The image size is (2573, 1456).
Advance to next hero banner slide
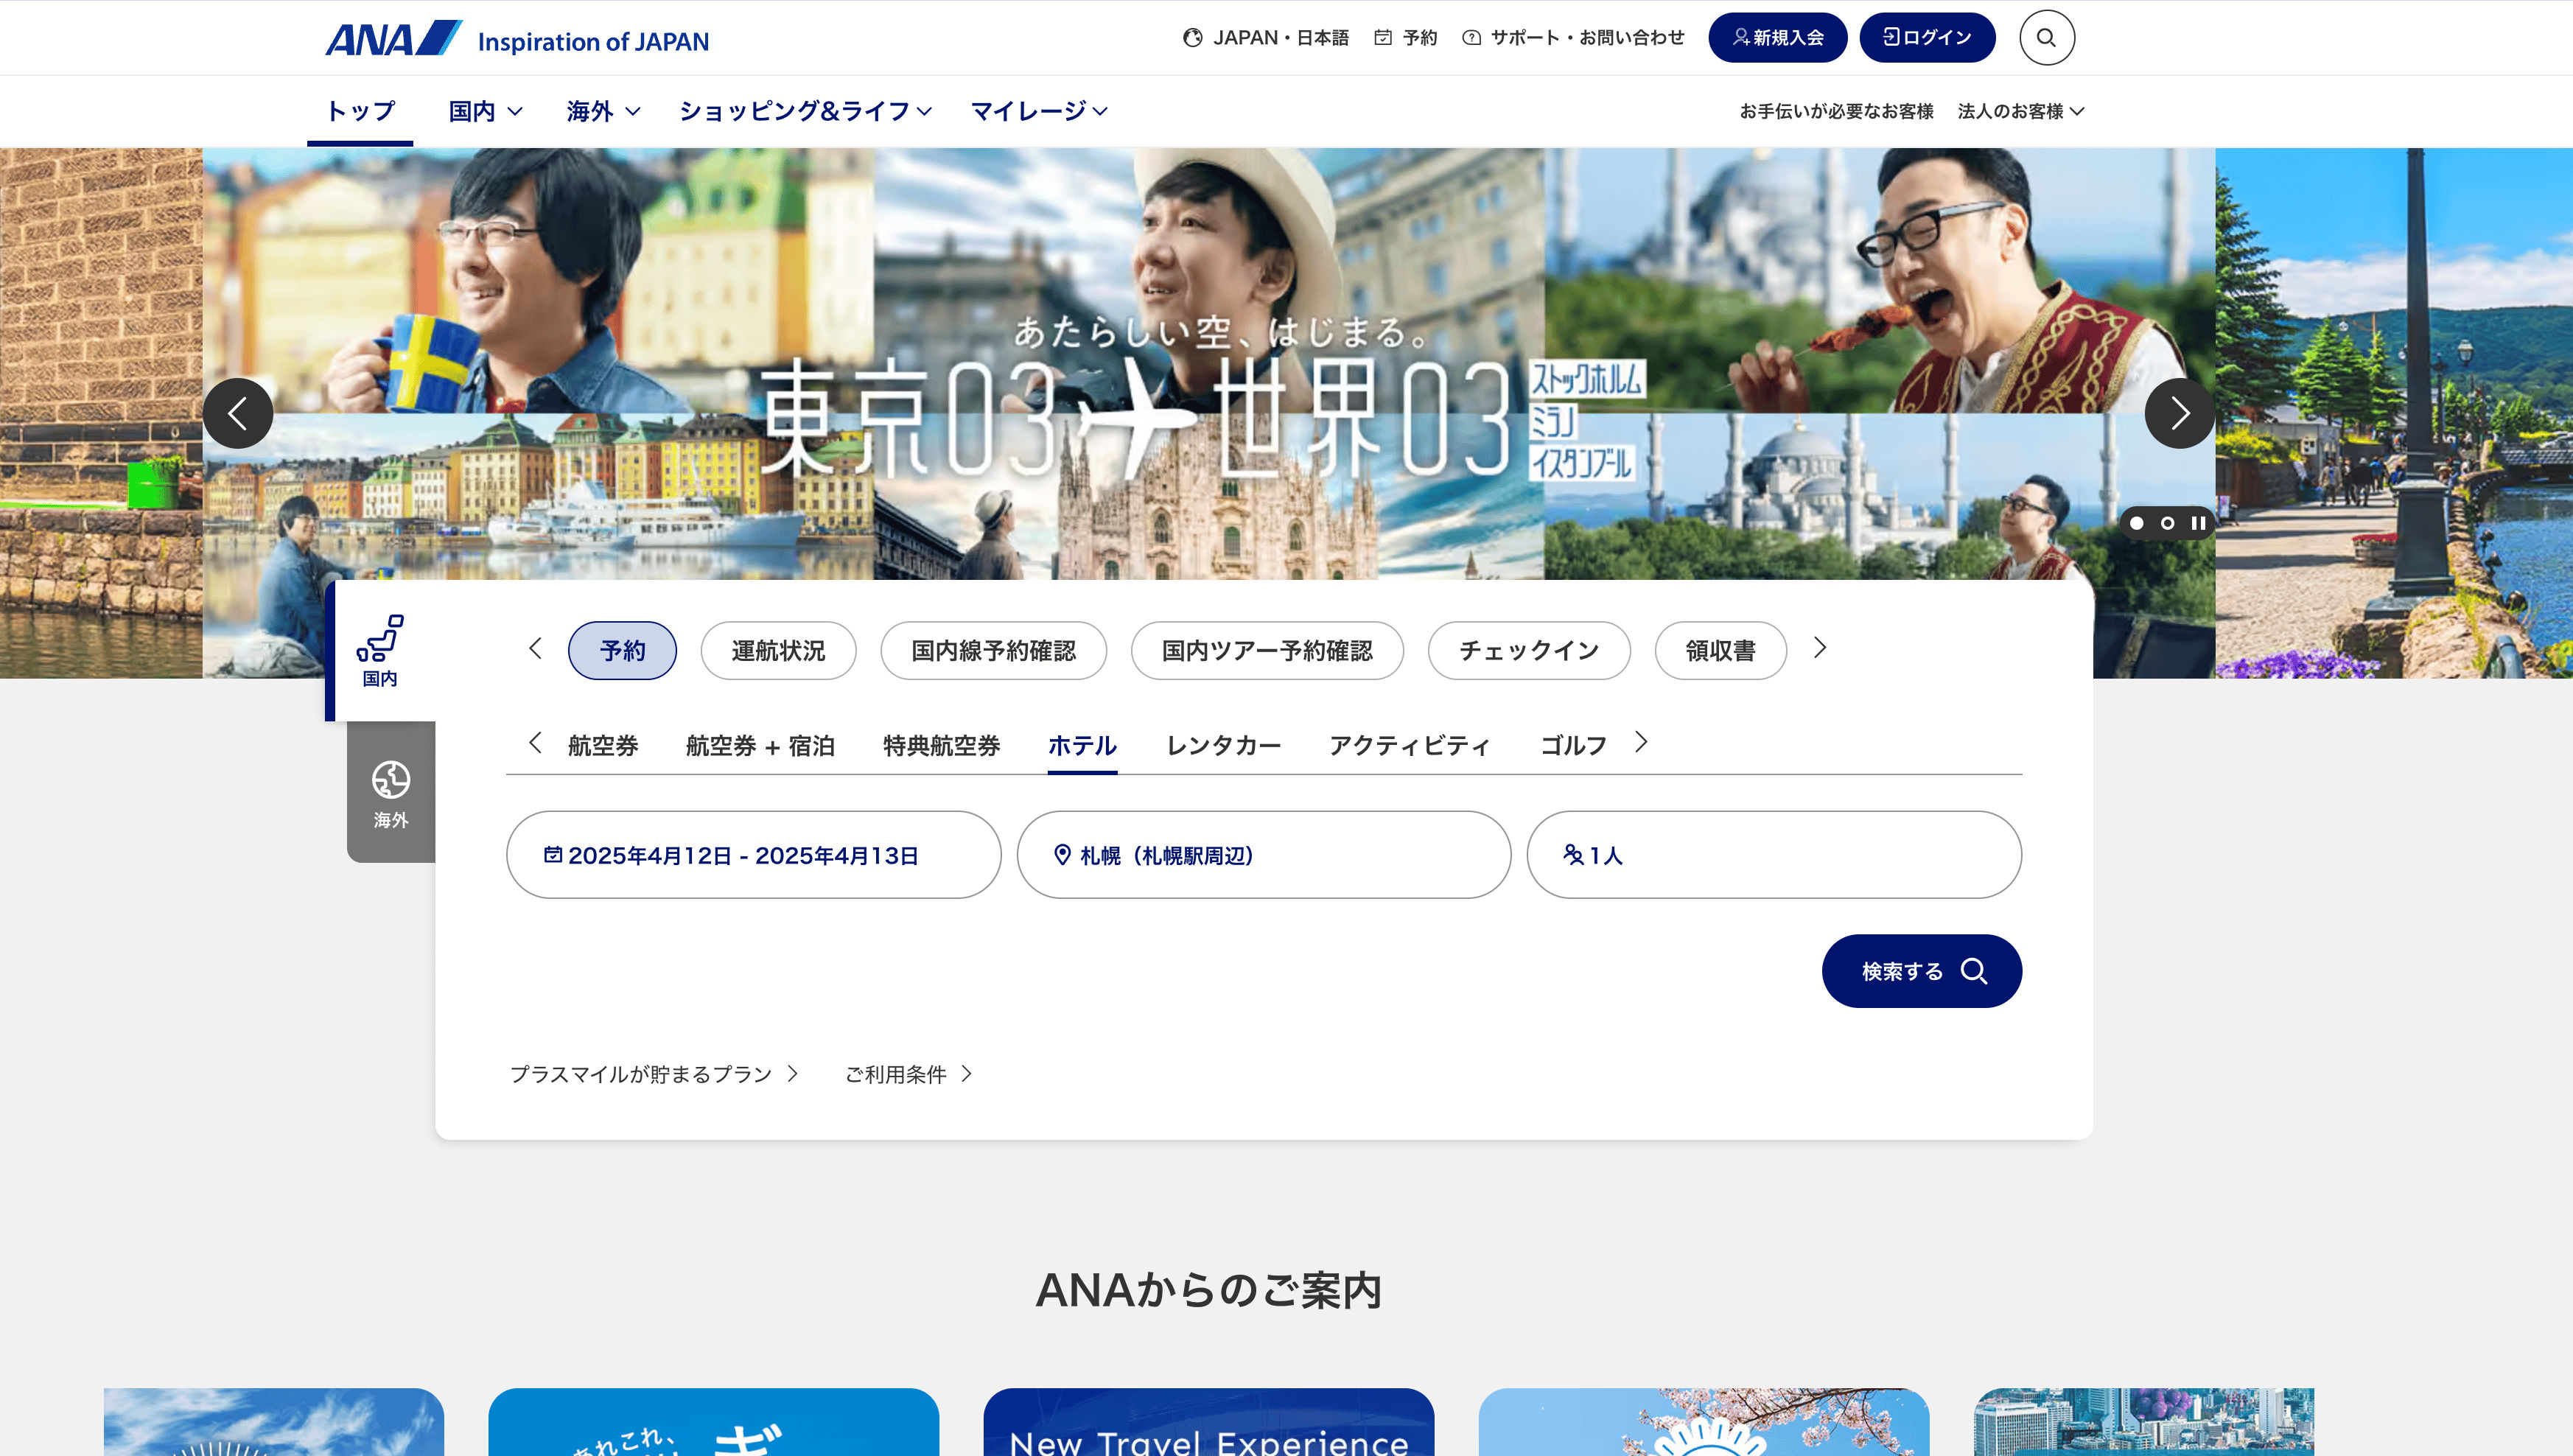point(2179,413)
